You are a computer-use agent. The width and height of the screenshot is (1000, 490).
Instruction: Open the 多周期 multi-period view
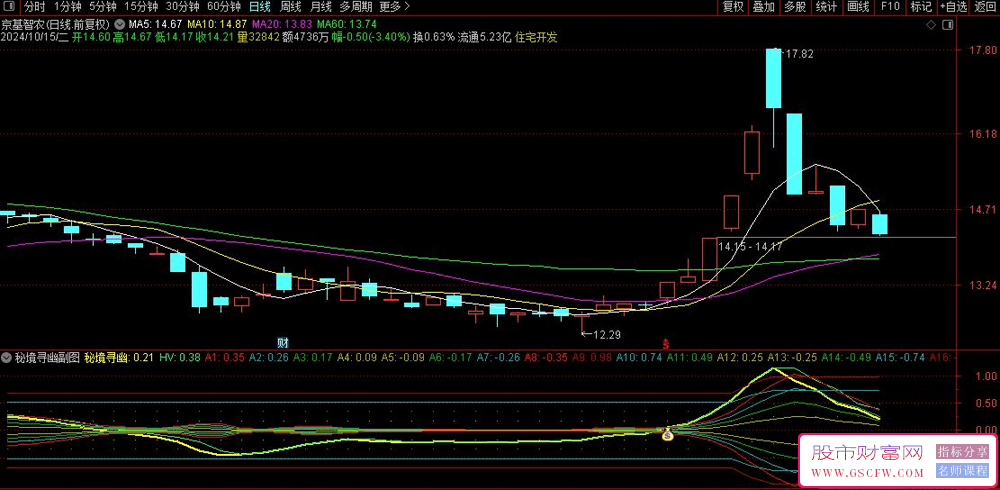pos(355,7)
